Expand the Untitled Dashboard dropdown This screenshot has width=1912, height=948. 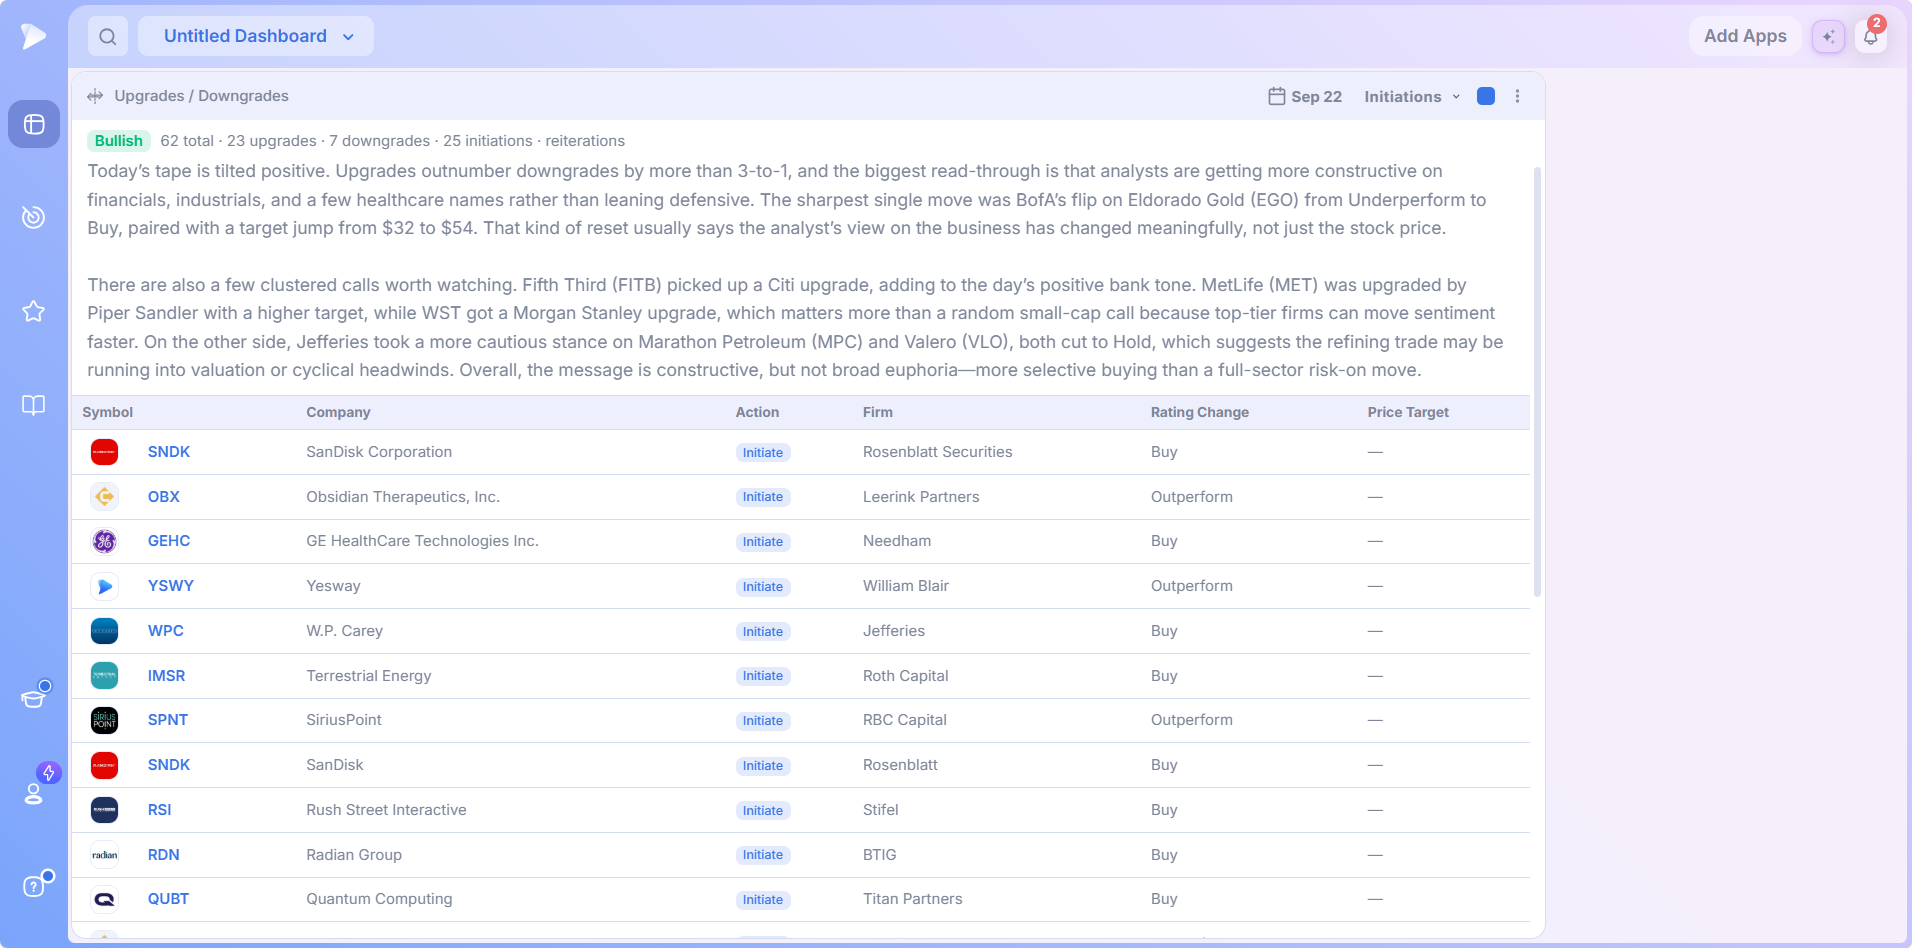pyautogui.click(x=256, y=36)
